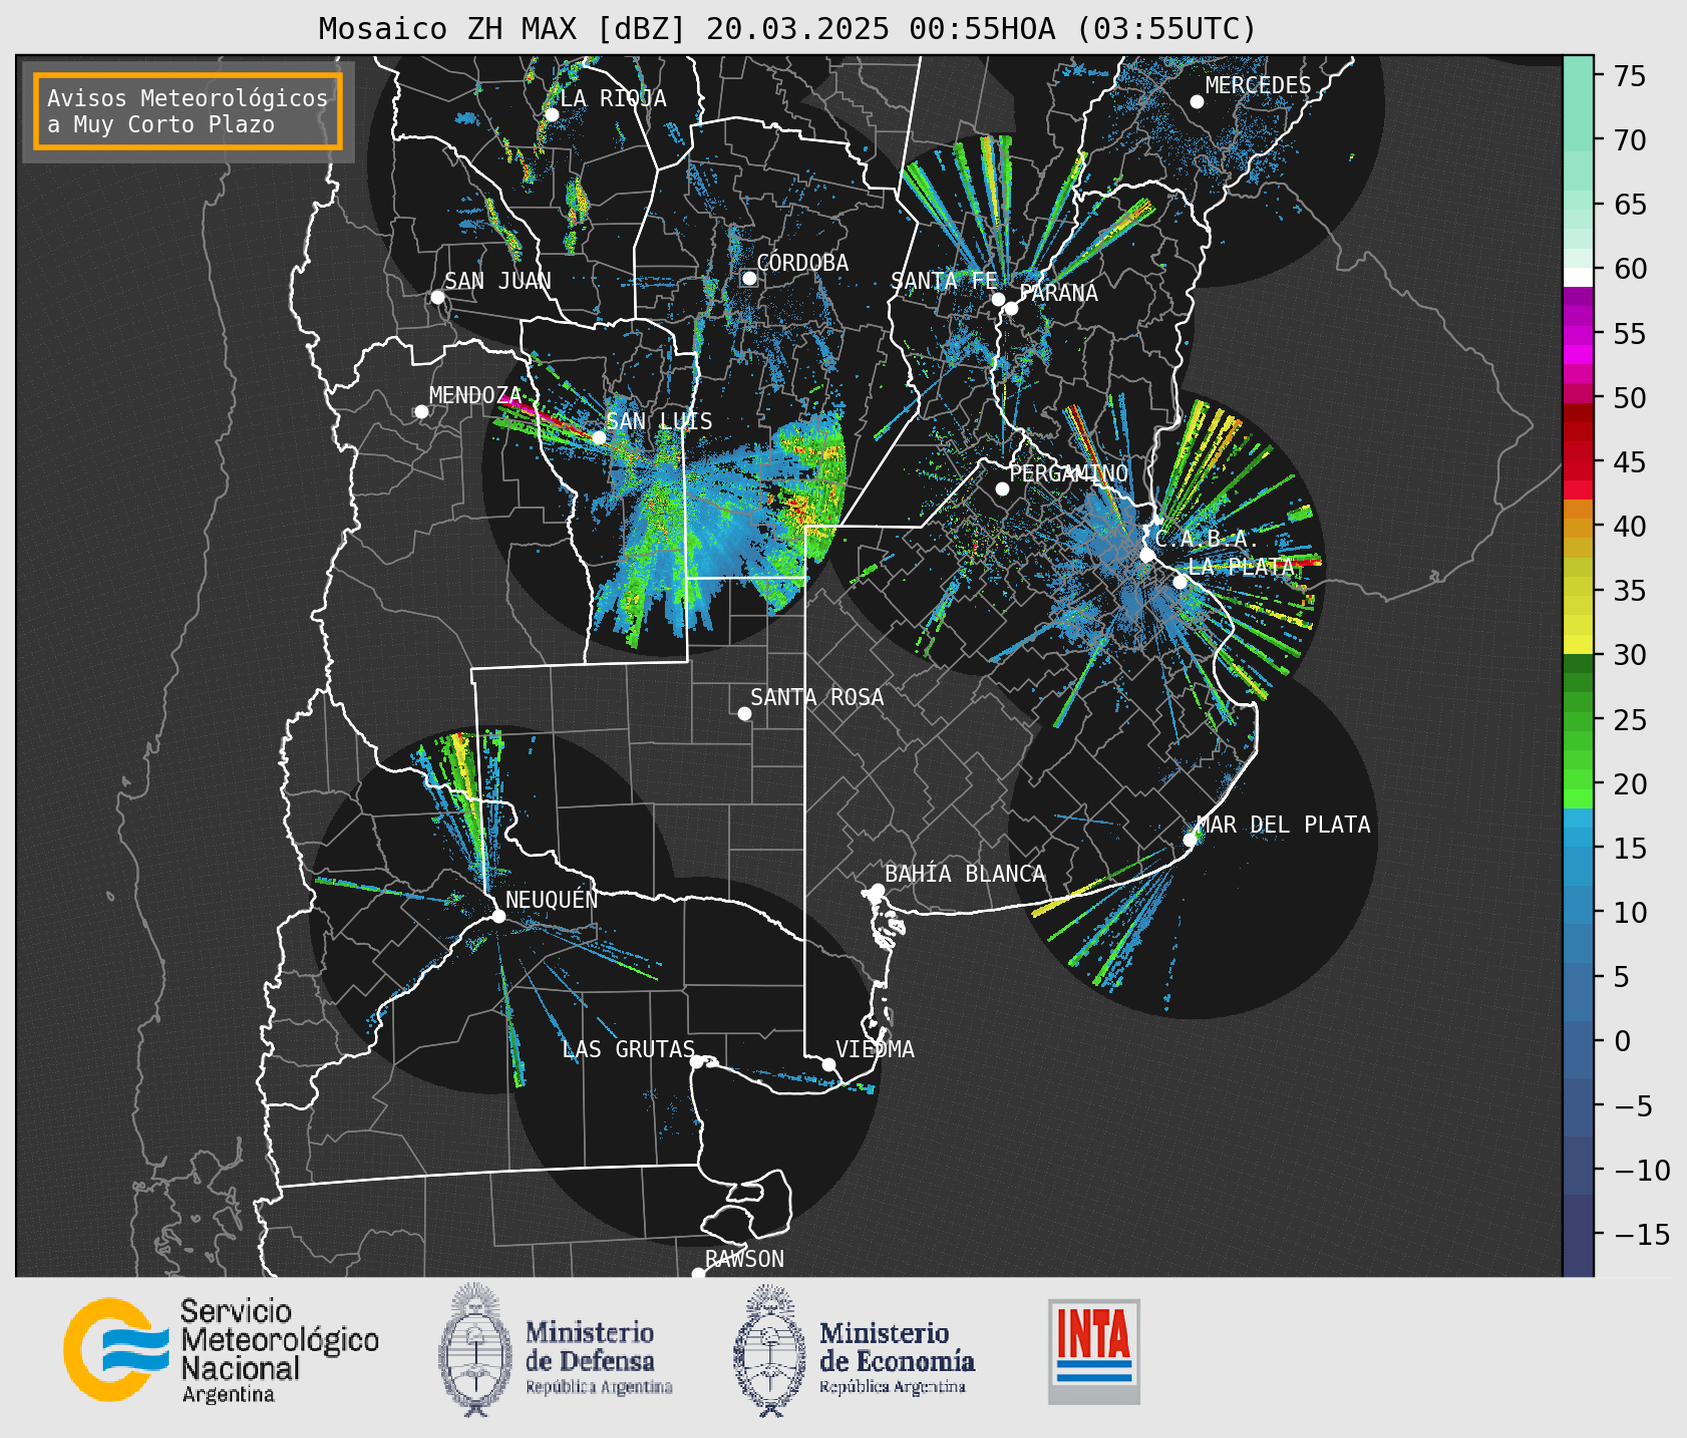Select the PERGAMINO city marker
This screenshot has height=1438, width=1687.
tap(1002, 489)
